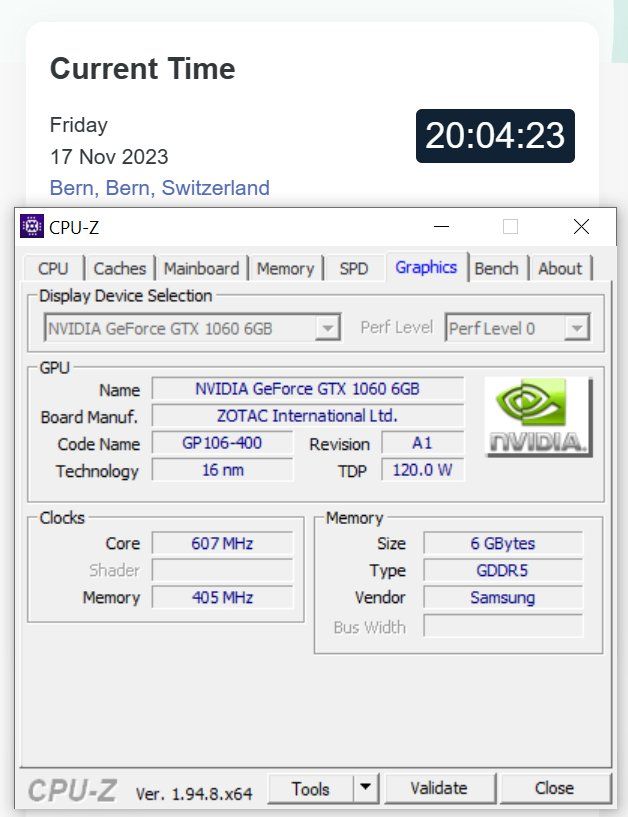Click the Code Name label
This screenshot has width=628, height=817.
pyautogui.click(x=98, y=444)
